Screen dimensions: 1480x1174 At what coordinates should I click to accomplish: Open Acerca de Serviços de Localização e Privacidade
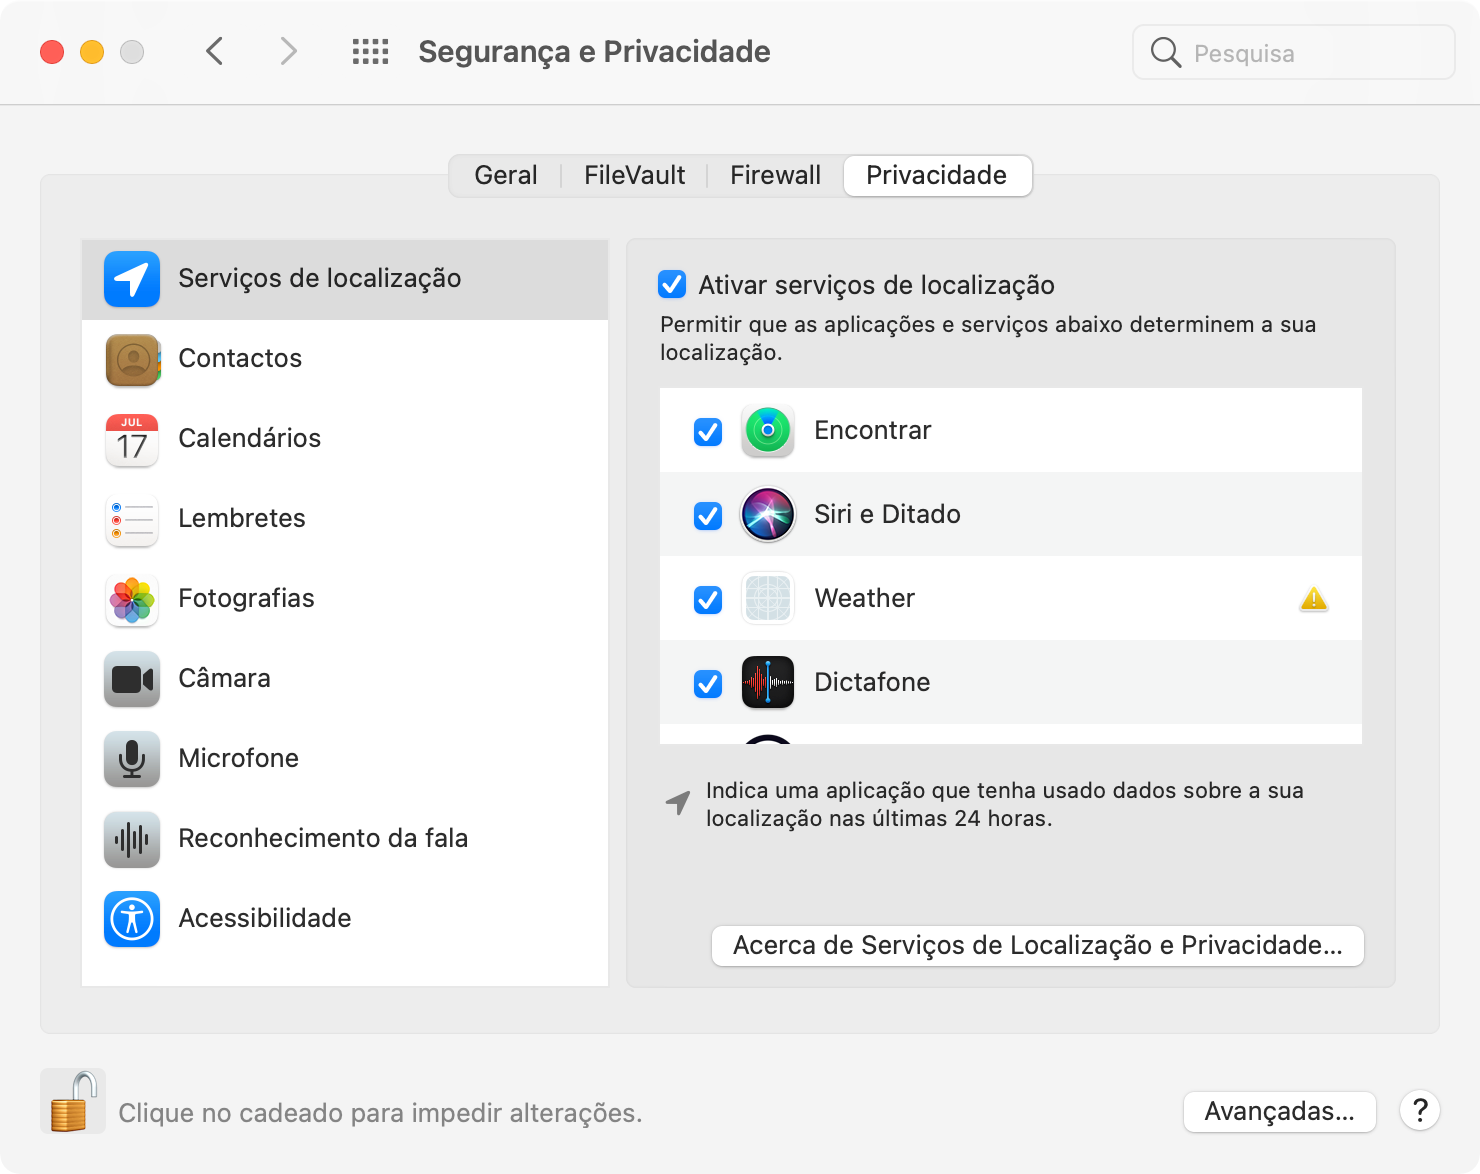[x=1037, y=946]
